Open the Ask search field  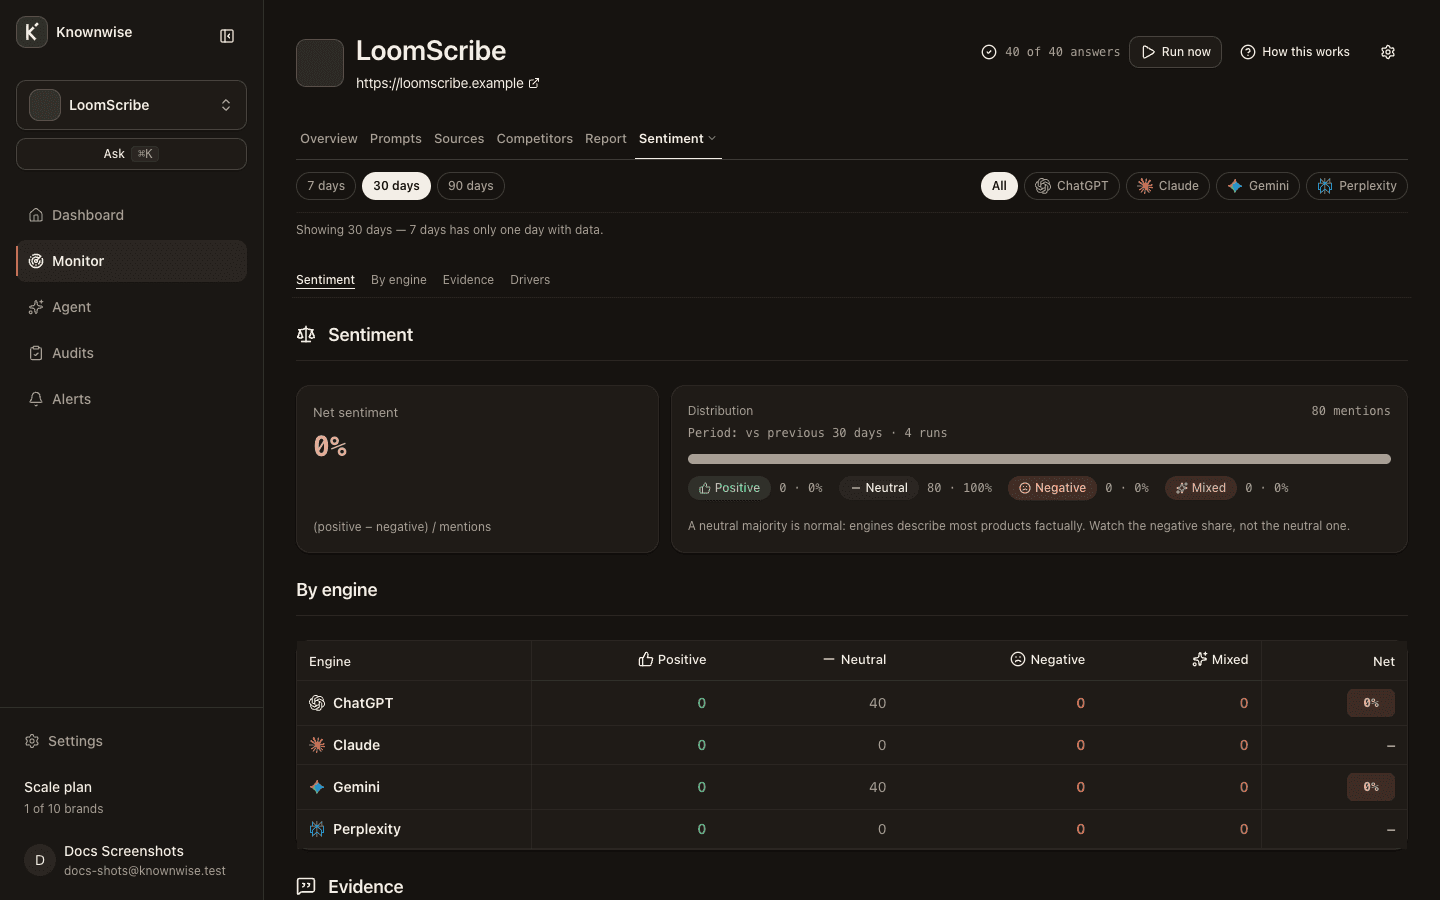coord(131,154)
